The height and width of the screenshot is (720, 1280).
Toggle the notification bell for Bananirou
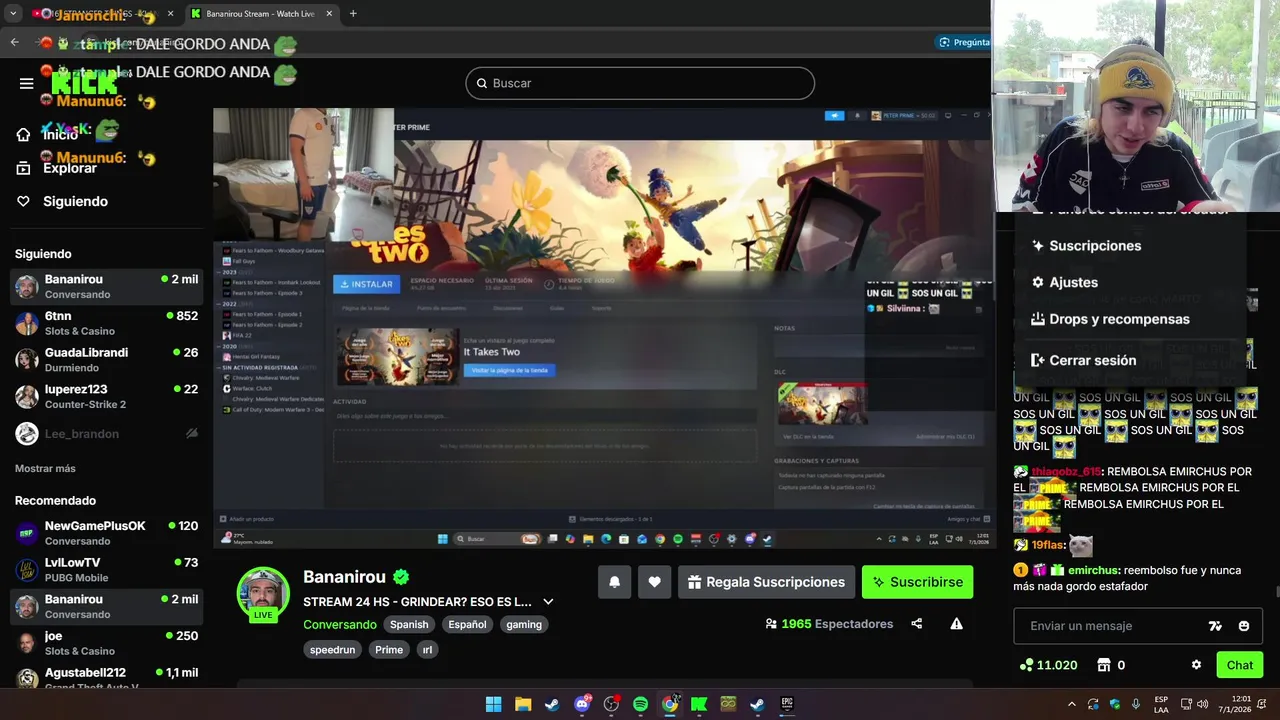click(615, 582)
